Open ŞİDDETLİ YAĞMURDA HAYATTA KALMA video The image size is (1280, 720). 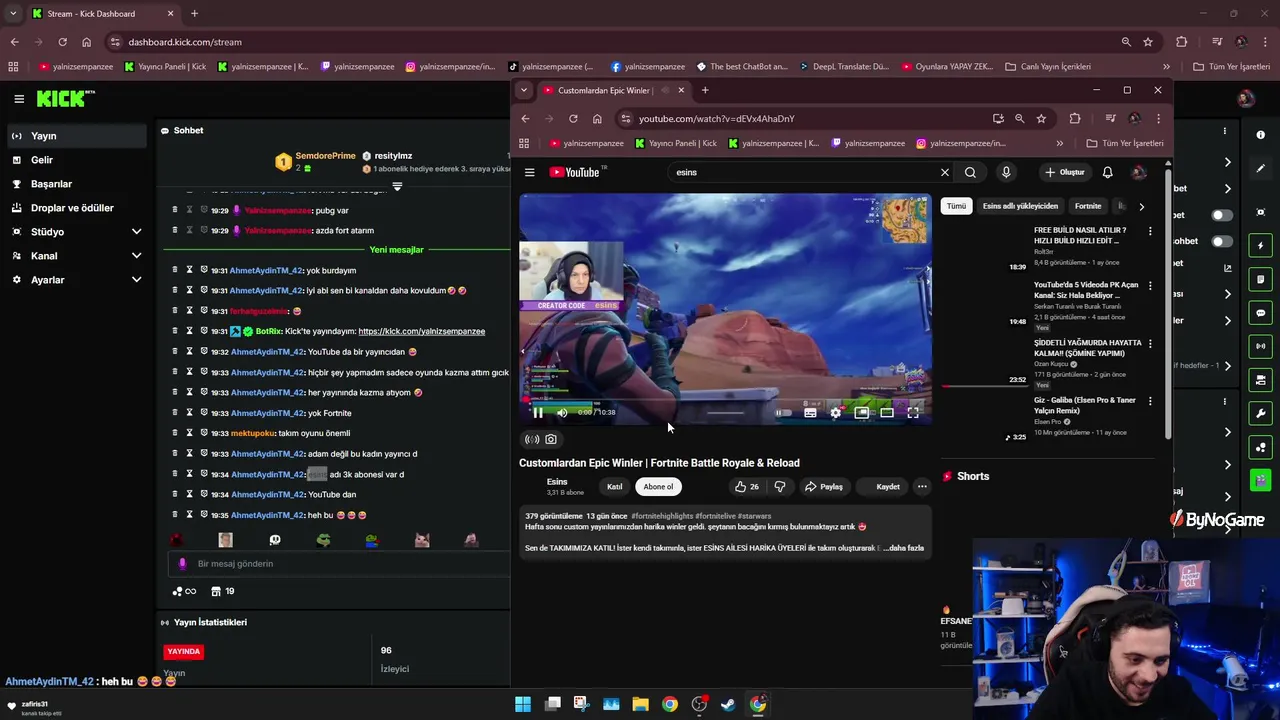[1087, 348]
